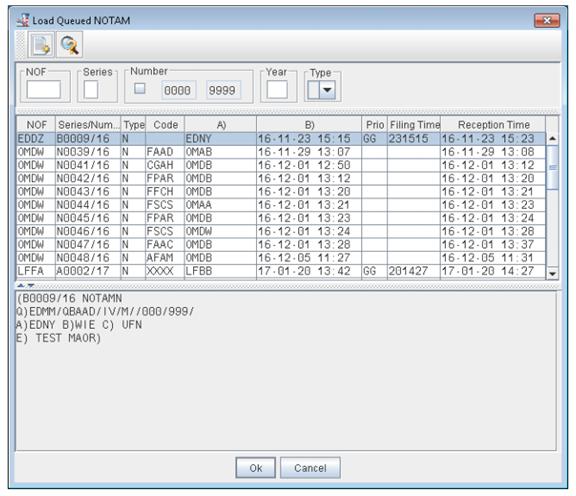
Task: Click the app icon in title bar
Action: coord(23,20)
